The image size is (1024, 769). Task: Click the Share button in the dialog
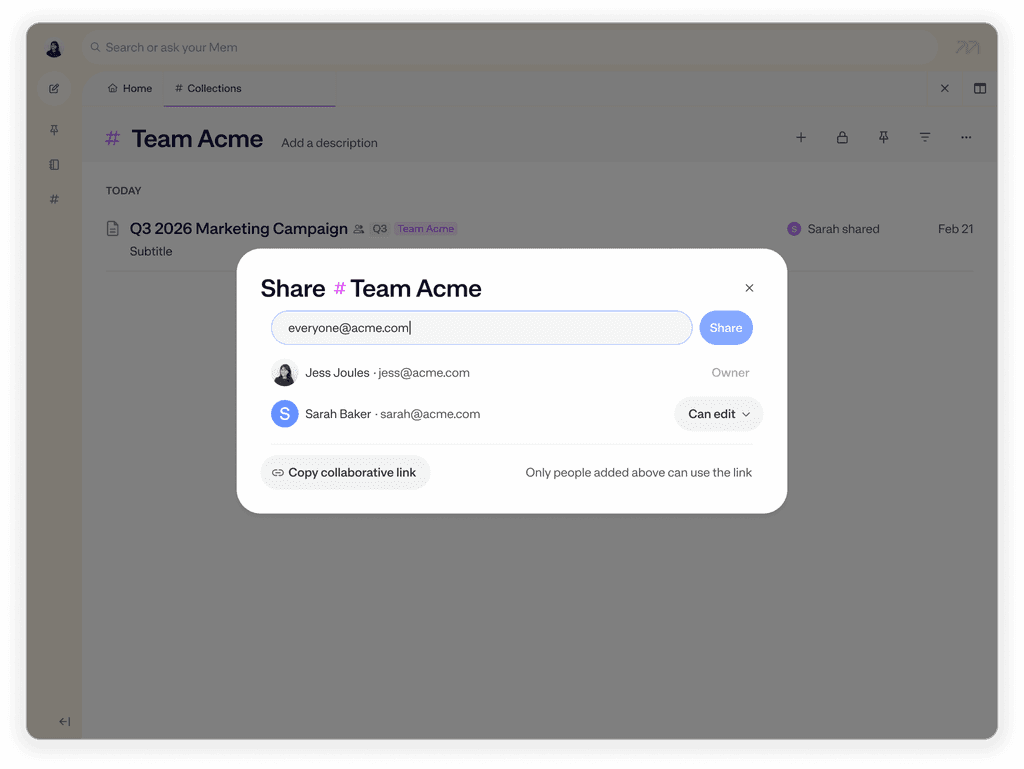tap(726, 328)
